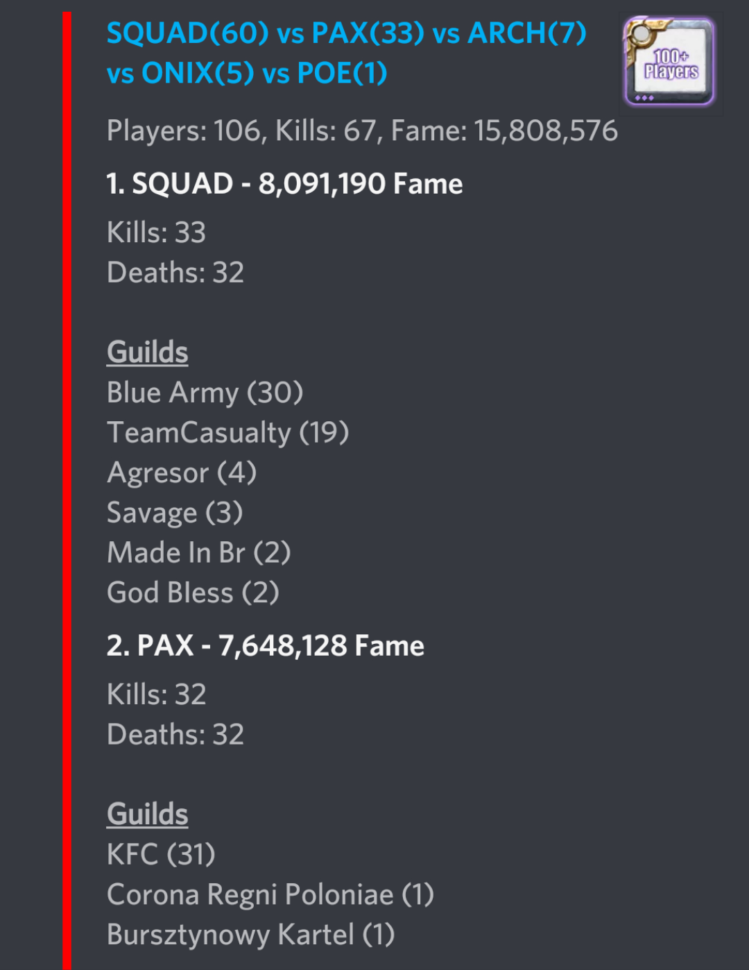The width and height of the screenshot is (749, 970).
Task: Click the Players, Kills, Fame summary line
Action: click(x=362, y=131)
